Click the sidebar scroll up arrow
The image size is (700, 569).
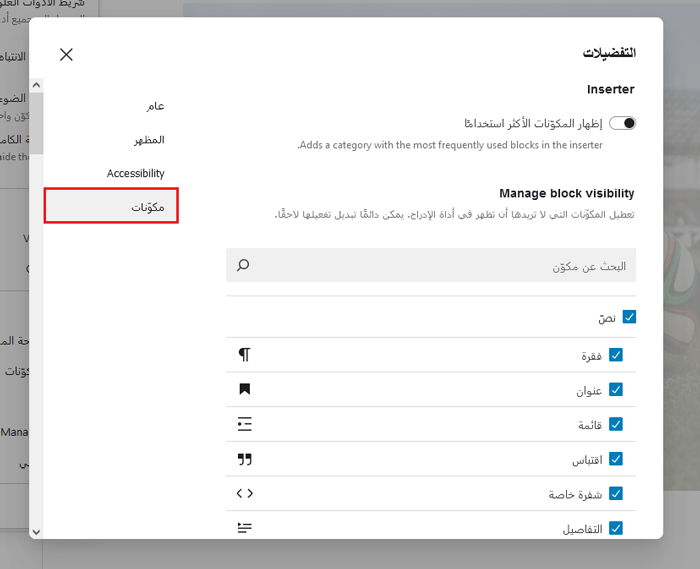(x=37, y=85)
